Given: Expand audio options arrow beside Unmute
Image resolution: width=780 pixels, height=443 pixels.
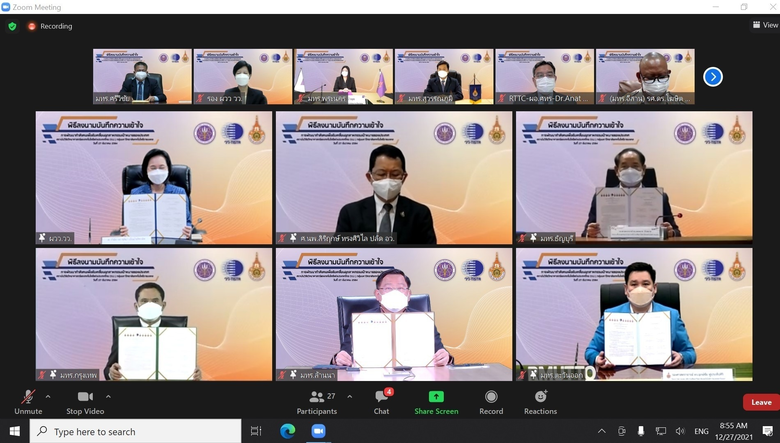Looking at the screenshot, I should (x=47, y=396).
